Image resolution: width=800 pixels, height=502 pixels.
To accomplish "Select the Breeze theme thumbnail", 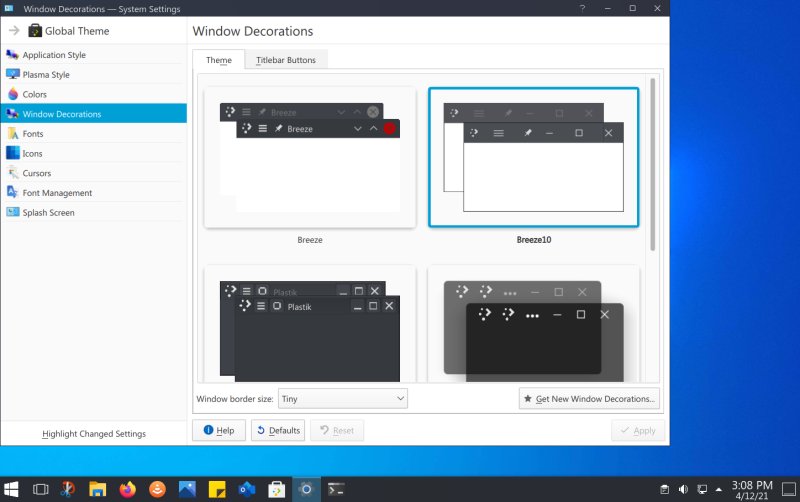I will [x=310, y=157].
